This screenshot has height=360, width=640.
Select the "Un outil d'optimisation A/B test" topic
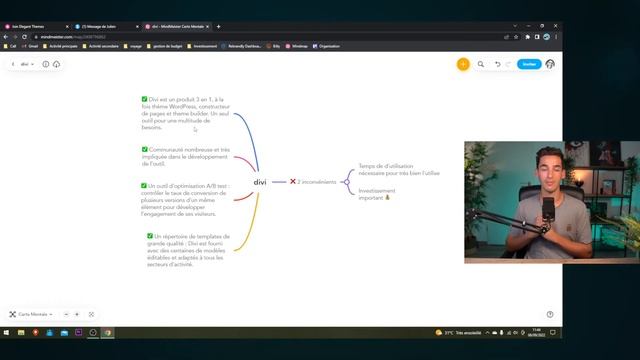[185, 200]
